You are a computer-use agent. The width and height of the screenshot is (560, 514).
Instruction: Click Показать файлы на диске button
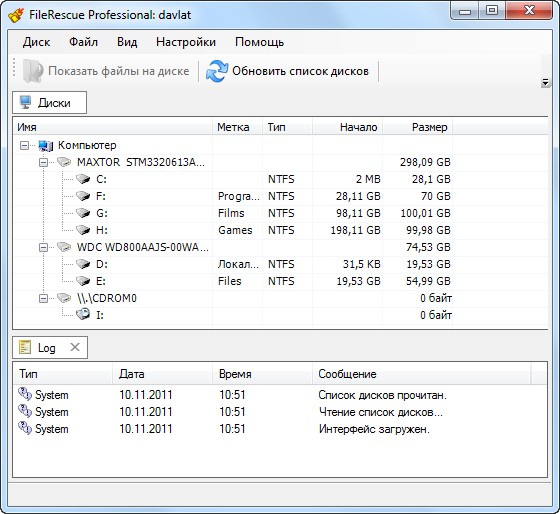coord(106,71)
